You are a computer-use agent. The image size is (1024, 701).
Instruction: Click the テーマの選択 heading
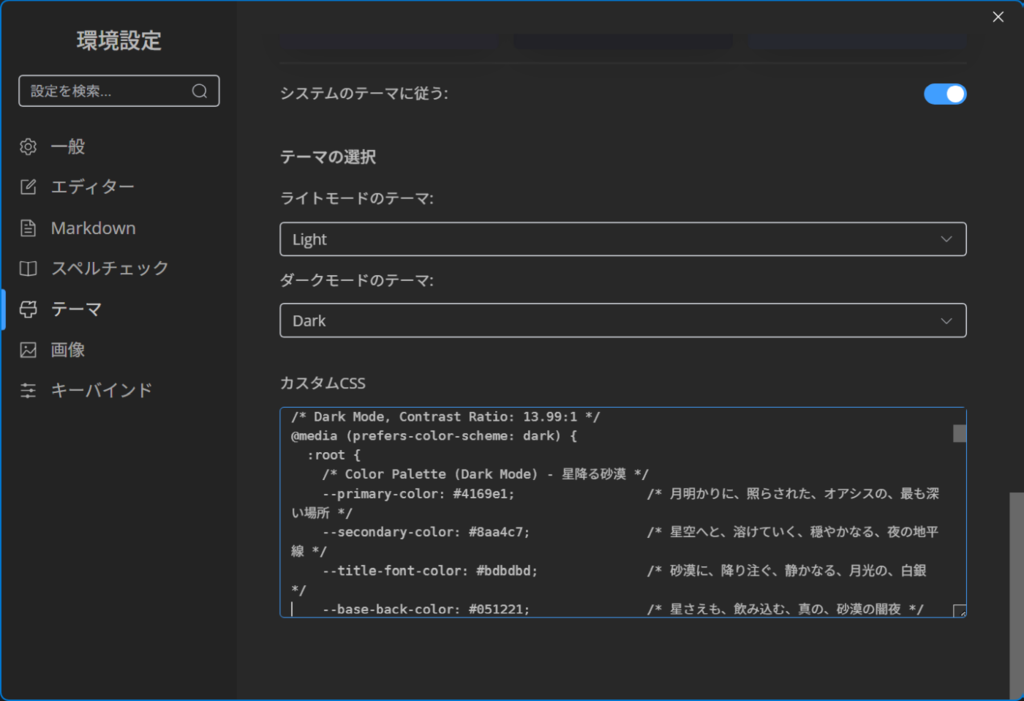click(328, 157)
